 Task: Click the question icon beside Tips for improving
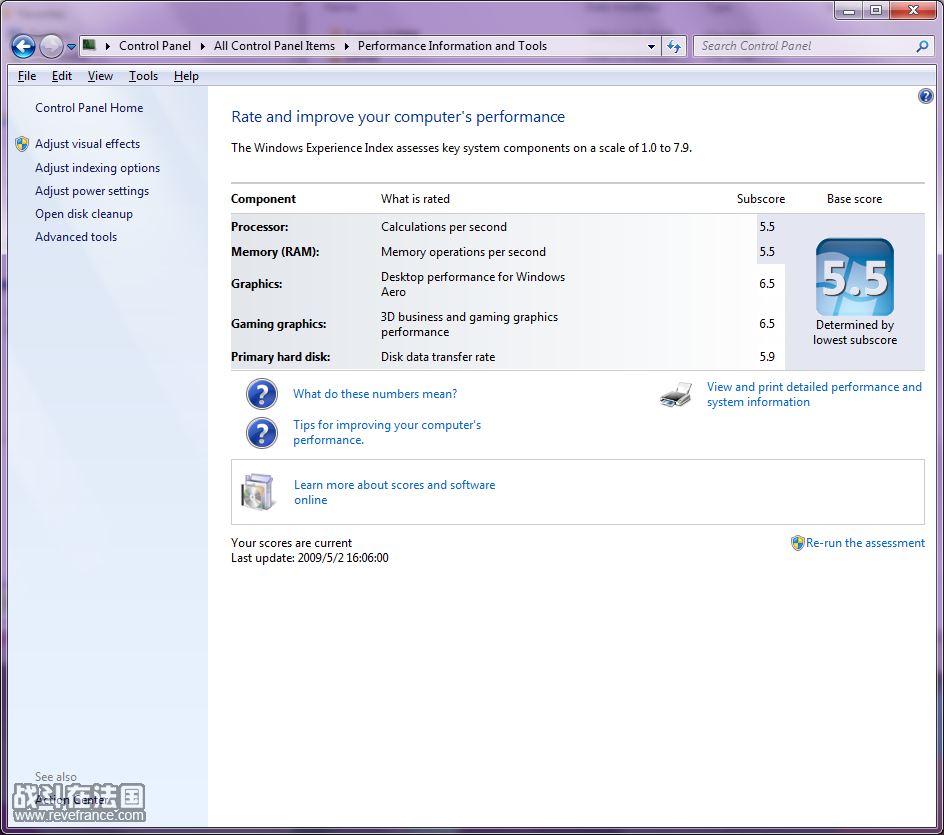(262, 433)
